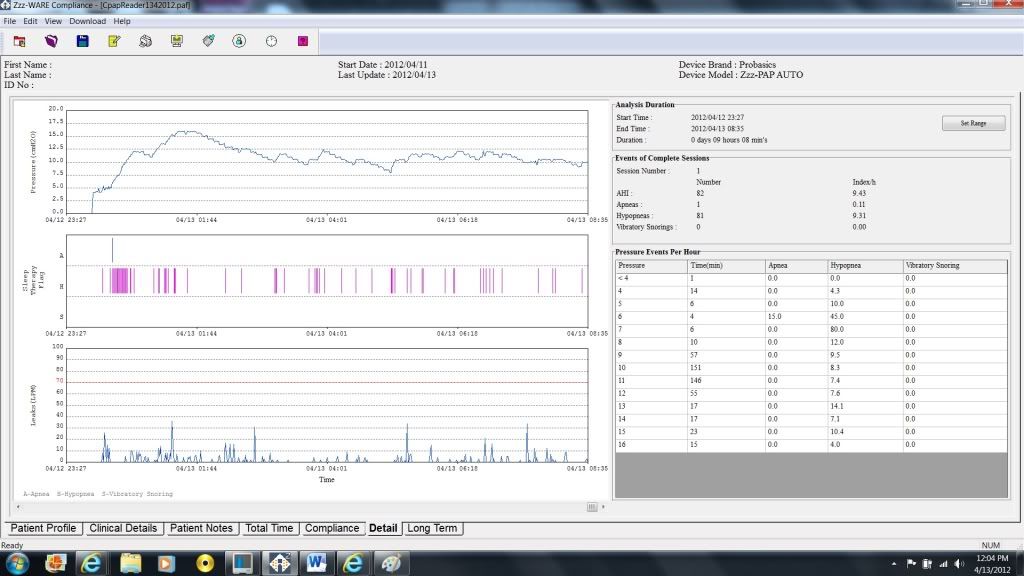
Task: Save data with the blue floppy disk icon
Action: 82,41
